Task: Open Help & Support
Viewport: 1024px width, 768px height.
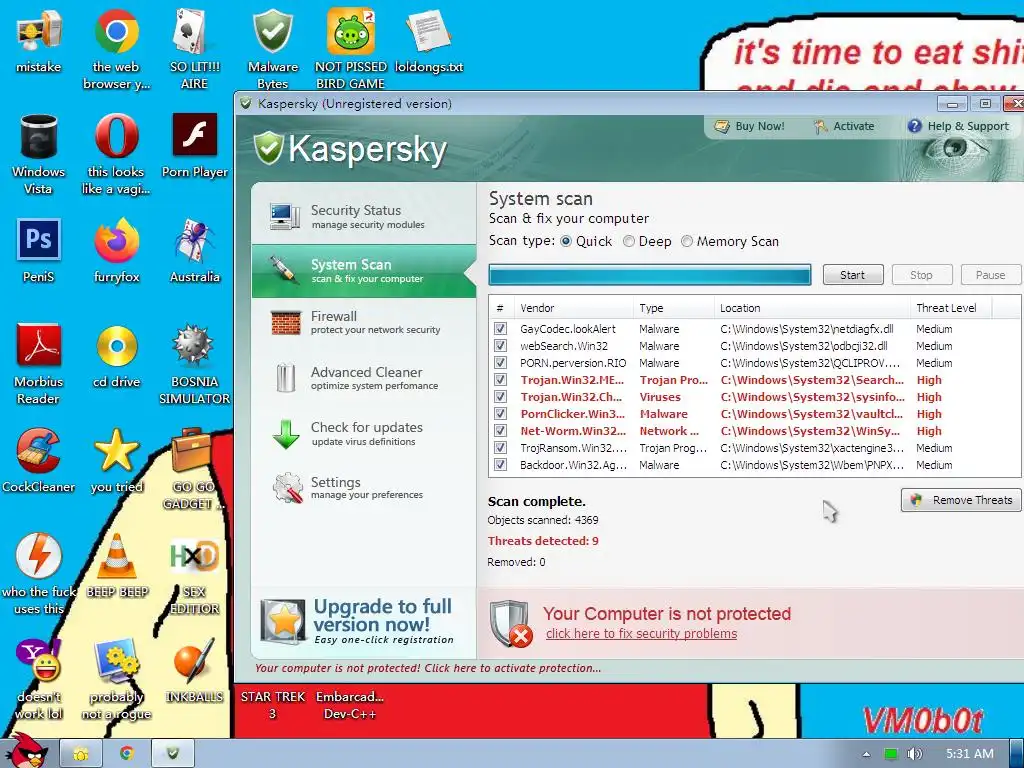Action: tap(958, 126)
